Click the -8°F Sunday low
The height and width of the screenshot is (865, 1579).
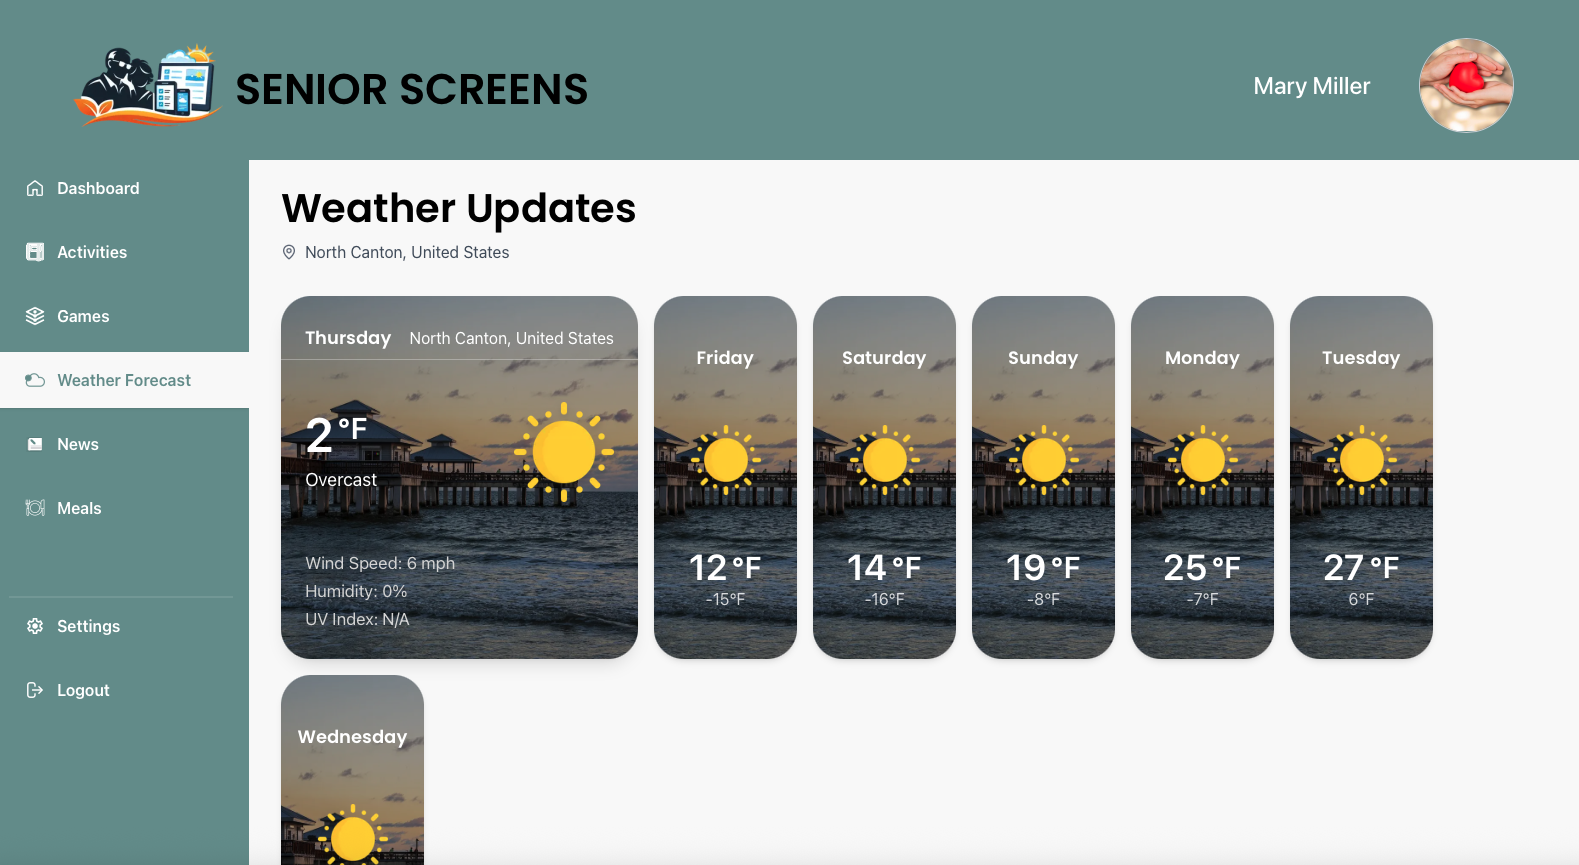(1043, 599)
